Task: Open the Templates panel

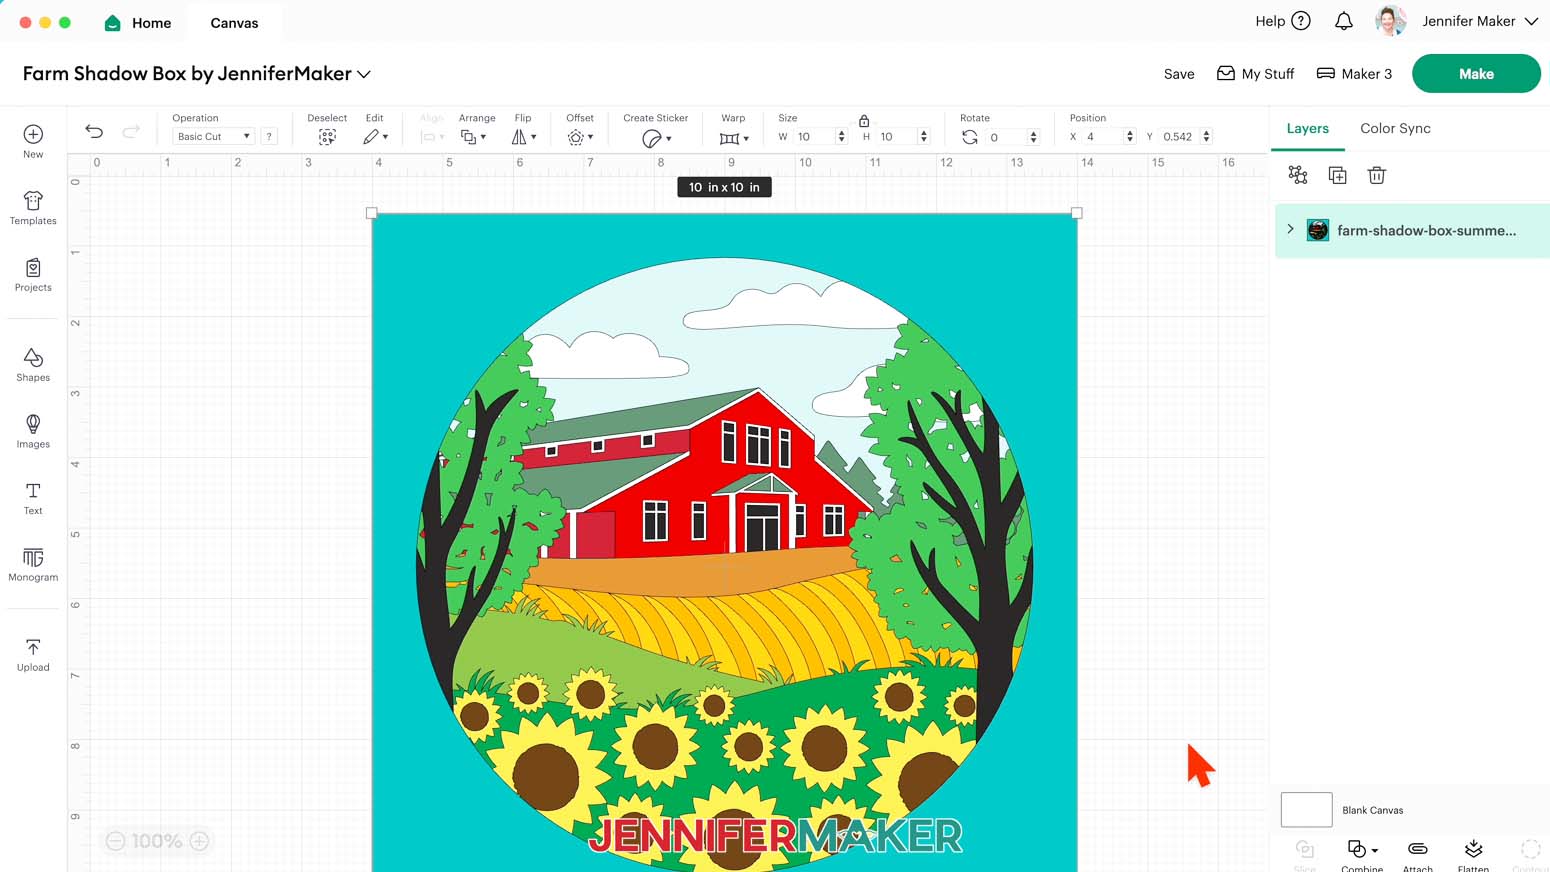Action: click(33, 208)
